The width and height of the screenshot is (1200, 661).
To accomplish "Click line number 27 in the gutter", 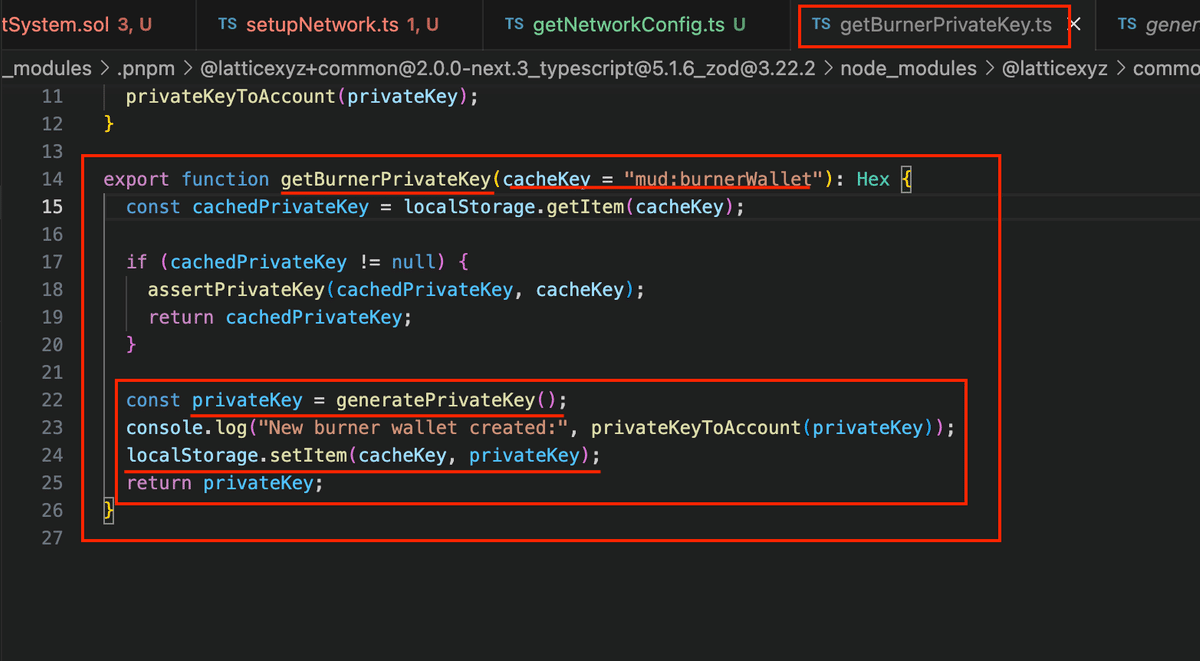I will coord(51,538).
